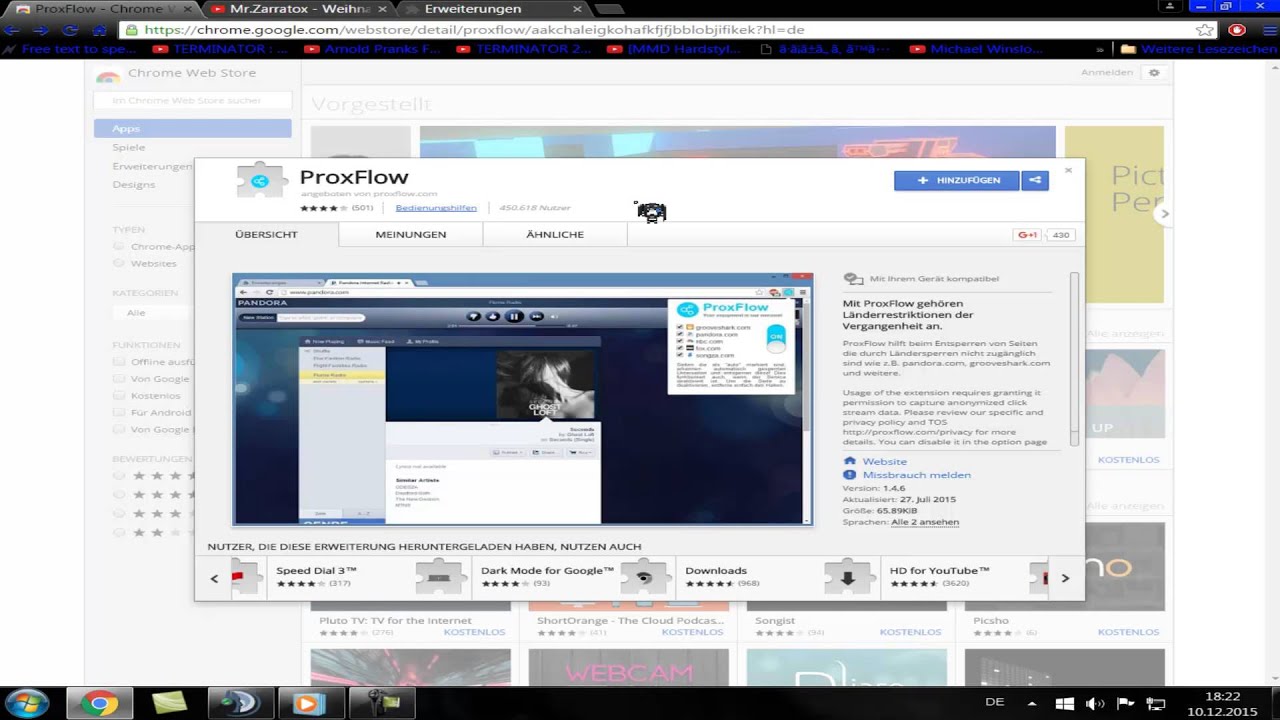Select Spiele in web store sidebar
This screenshot has width=1280, height=720.
point(129,147)
